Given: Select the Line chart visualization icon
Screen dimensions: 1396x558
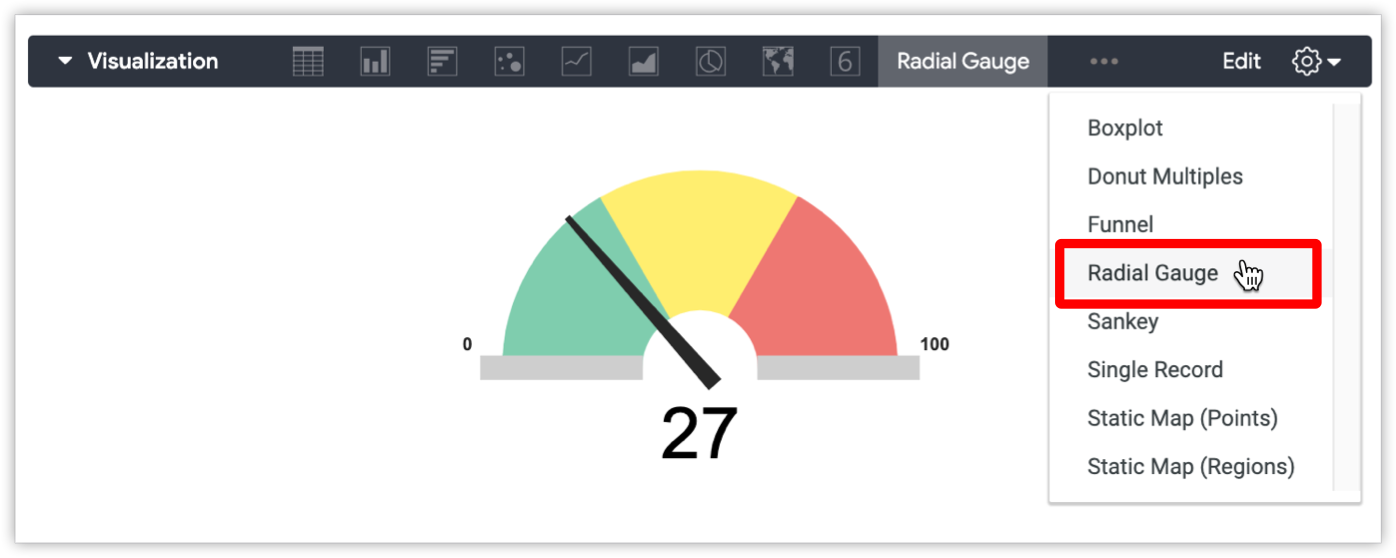Looking at the screenshot, I should click(x=576, y=62).
